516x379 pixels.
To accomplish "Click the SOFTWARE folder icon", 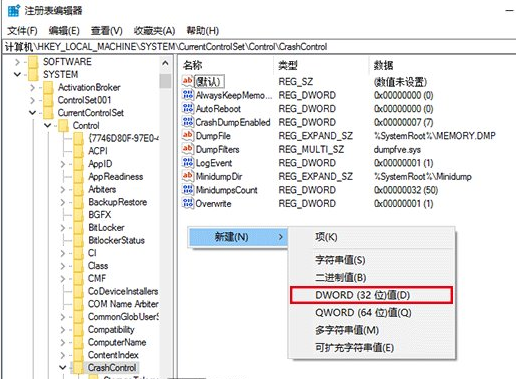I will pos(33,62).
